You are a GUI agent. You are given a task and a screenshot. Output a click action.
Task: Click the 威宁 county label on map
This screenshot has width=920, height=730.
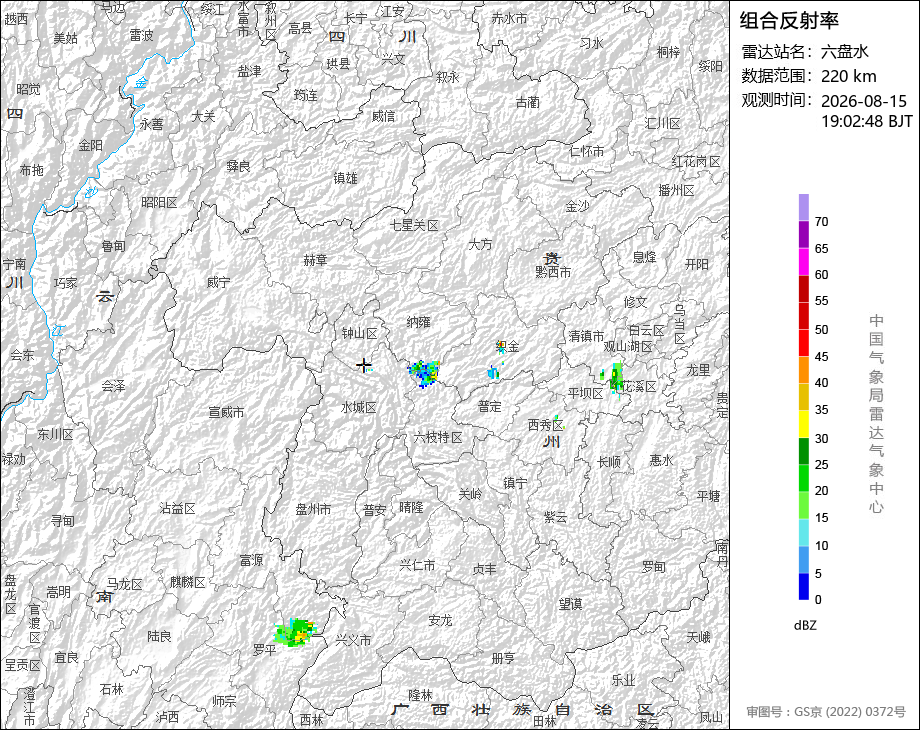tap(218, 283)
